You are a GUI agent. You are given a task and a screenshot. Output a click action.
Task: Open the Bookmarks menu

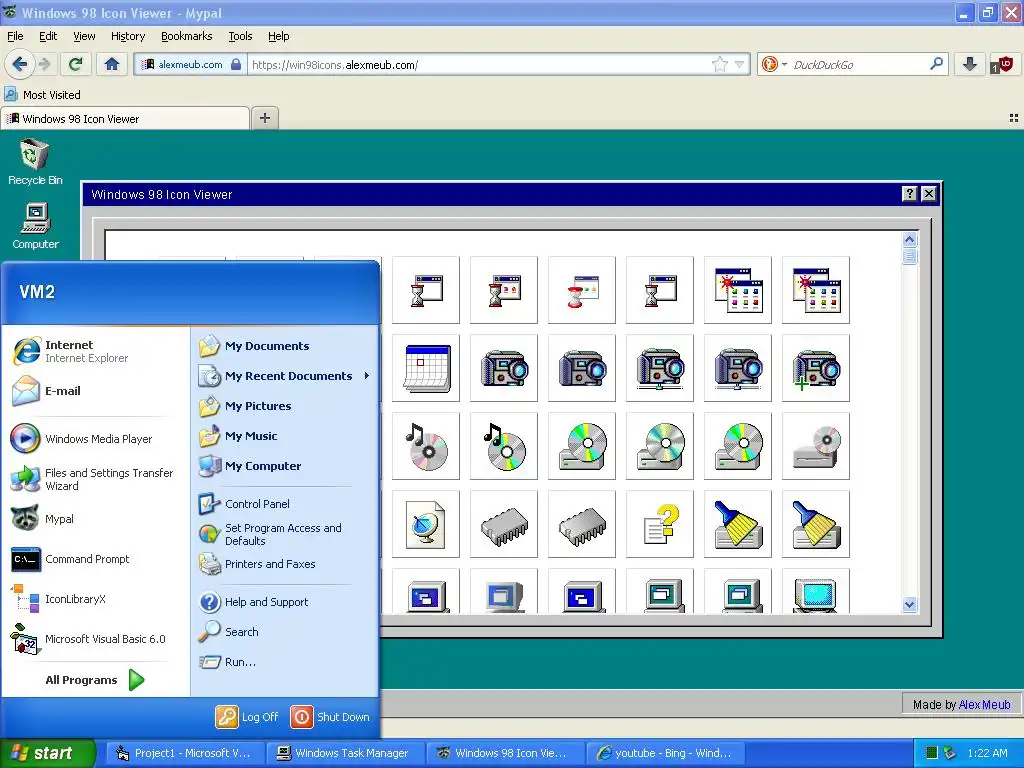pyautogui.click(x=186, y=36)
